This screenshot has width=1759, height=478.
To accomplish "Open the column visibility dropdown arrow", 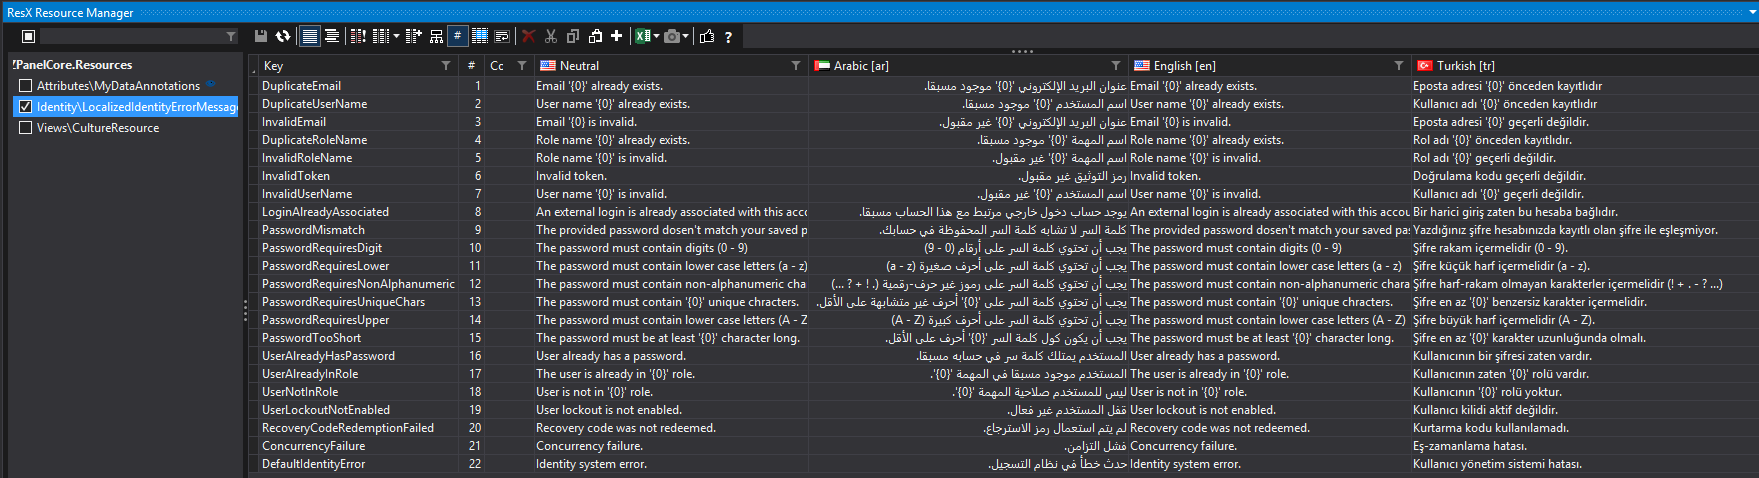I will click(x=396, y=37).
